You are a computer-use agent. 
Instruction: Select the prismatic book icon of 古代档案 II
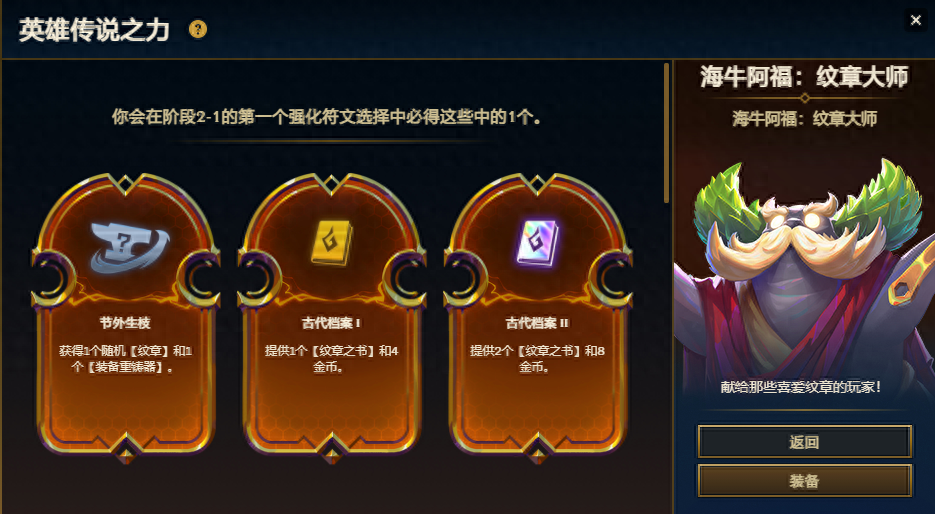click(x=537, y=243)
